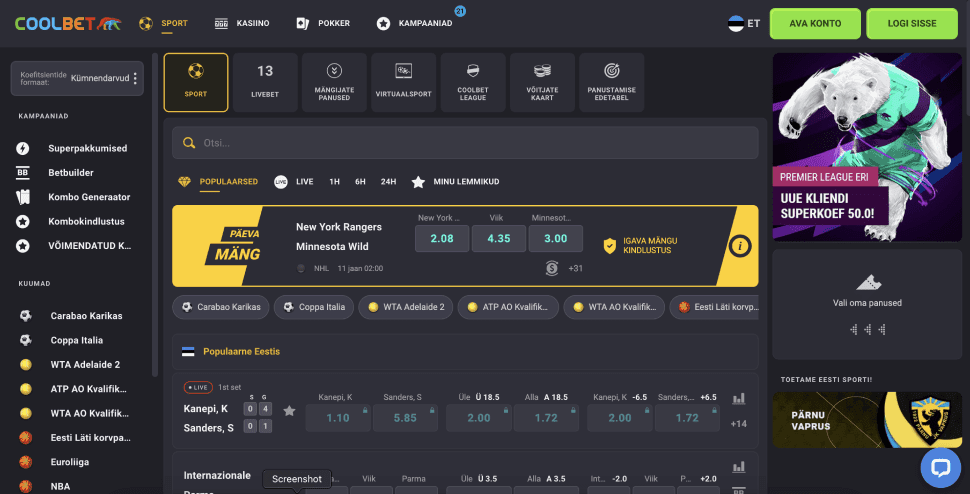Screen dimensions: 970x494
Task: Open the Pokker section
Action: tap(323, 23)
